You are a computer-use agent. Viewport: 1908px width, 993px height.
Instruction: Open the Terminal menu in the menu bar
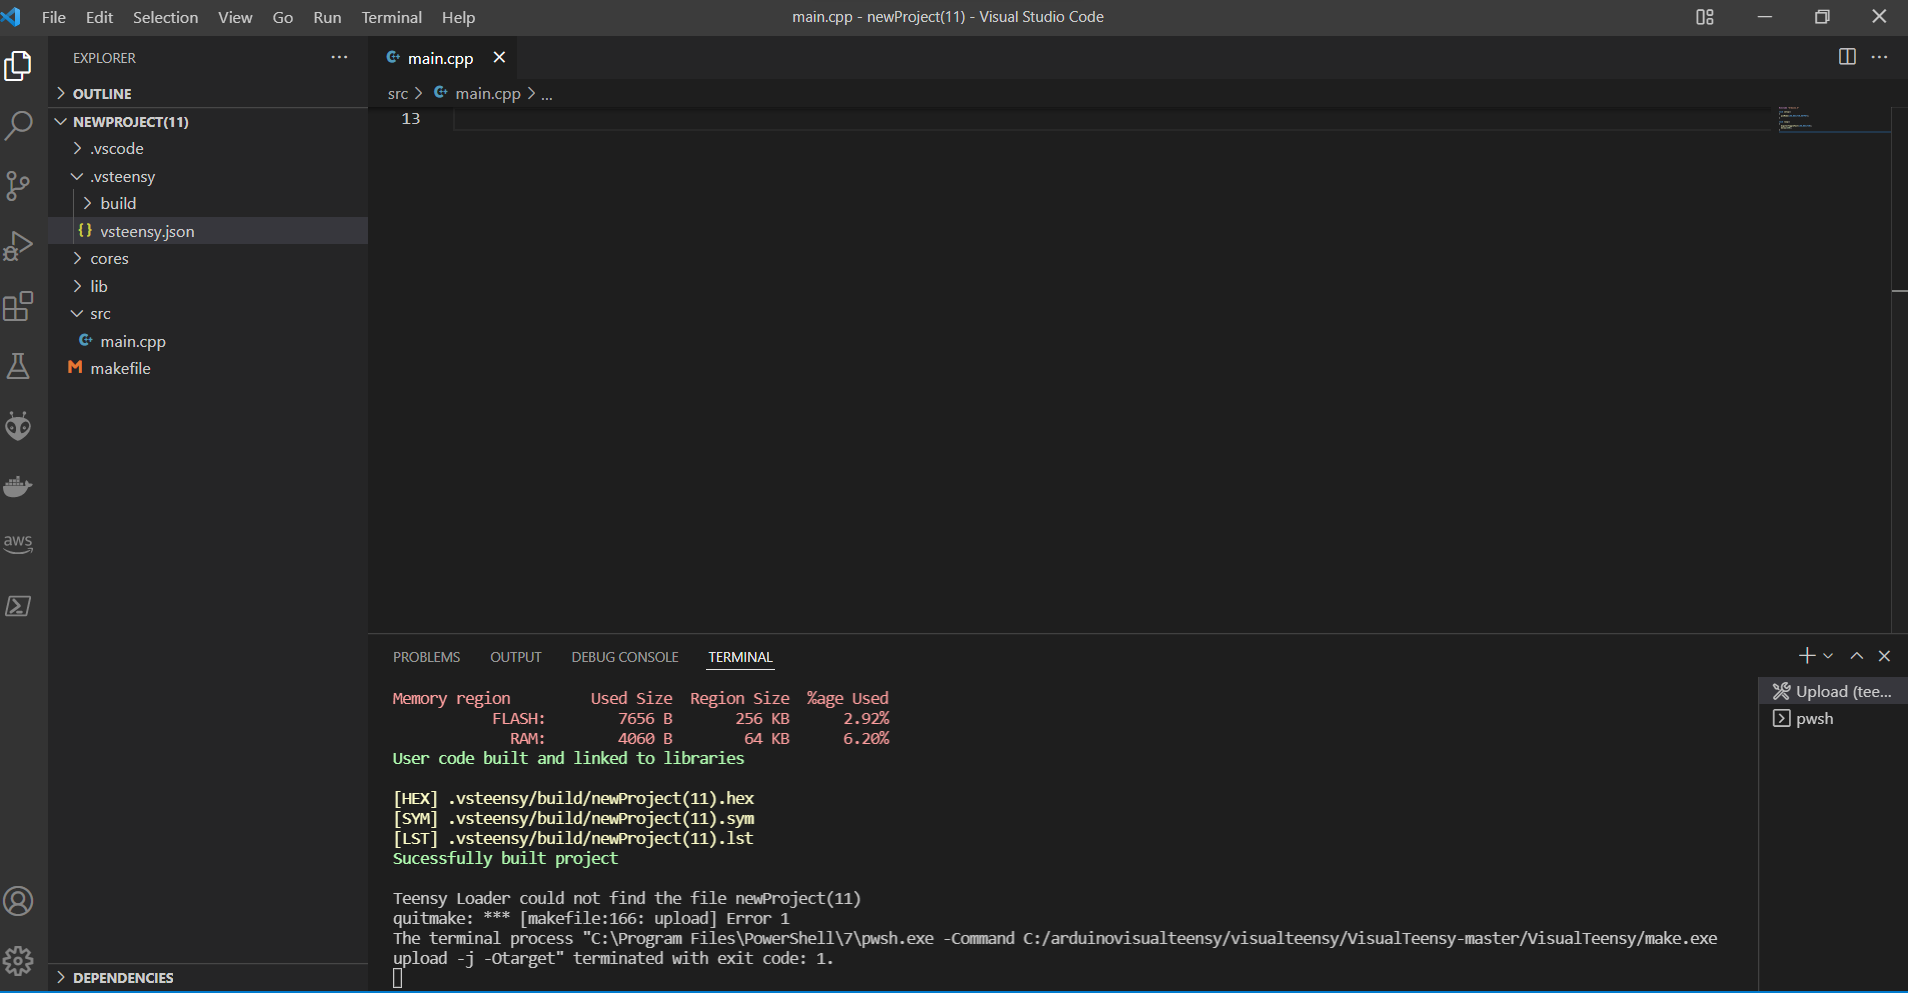tap(391, 17)
